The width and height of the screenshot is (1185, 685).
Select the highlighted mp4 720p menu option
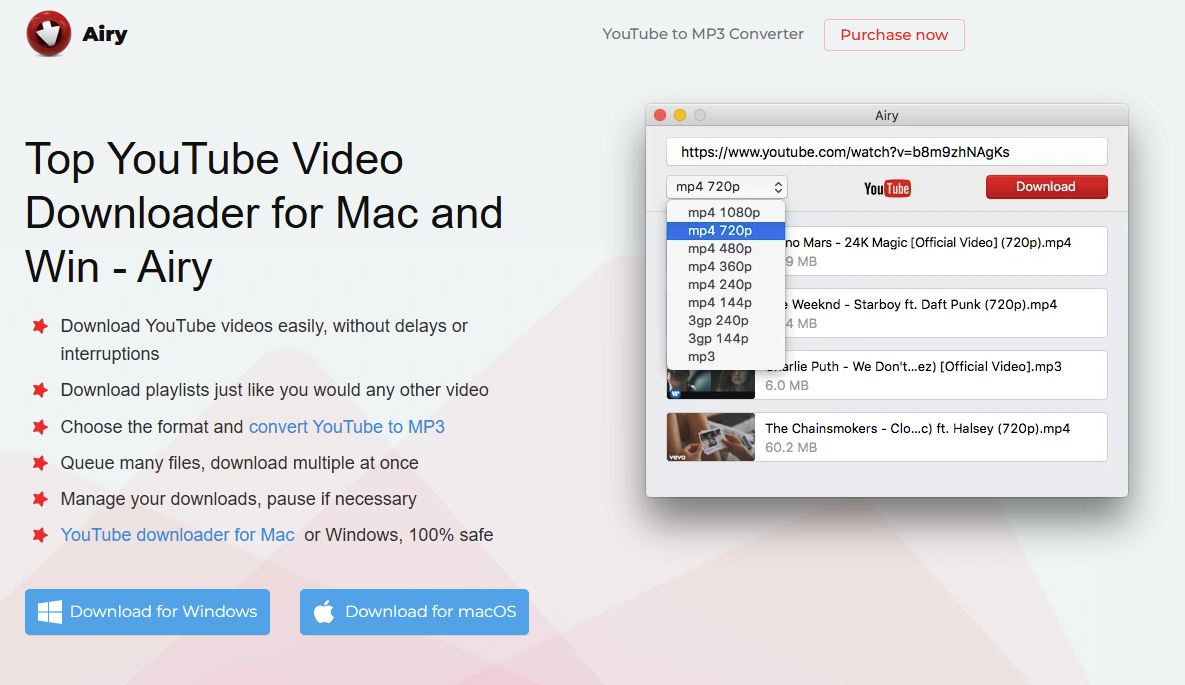point(726,231)
